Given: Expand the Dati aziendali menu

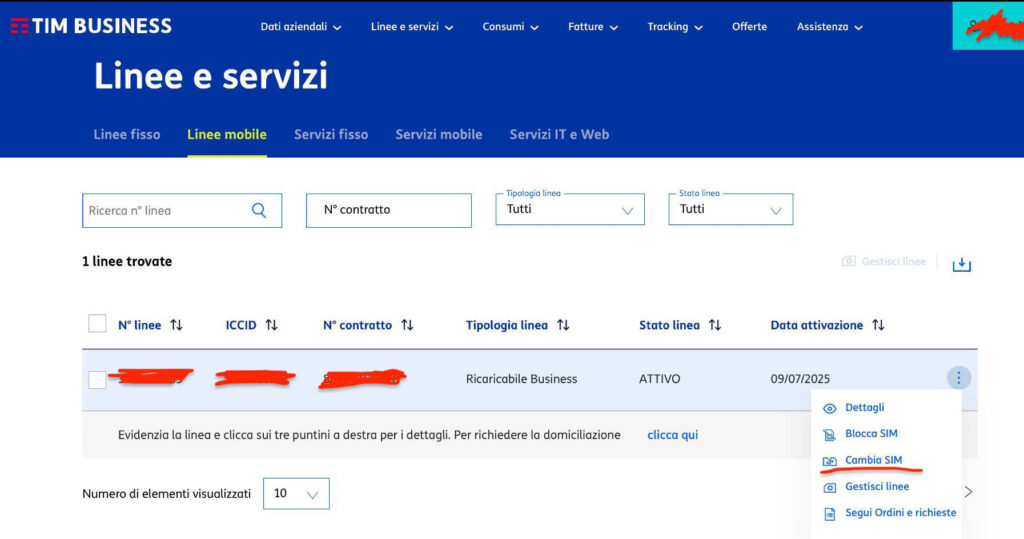Looking at the screenshot, I should (x=300, y=27).
